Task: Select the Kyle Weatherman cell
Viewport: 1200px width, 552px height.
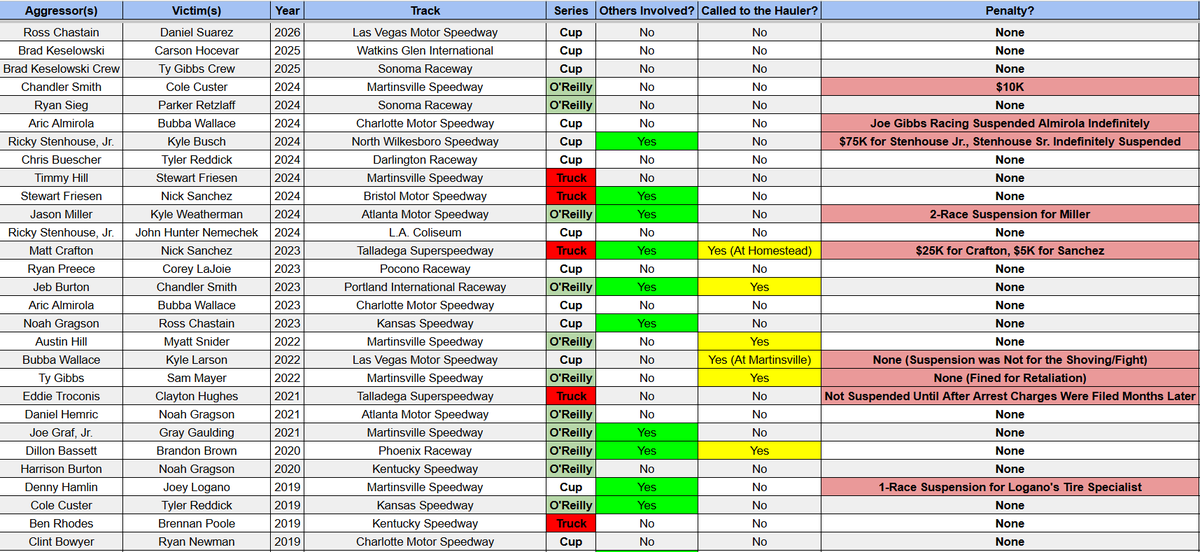Action: coord(196,214)
